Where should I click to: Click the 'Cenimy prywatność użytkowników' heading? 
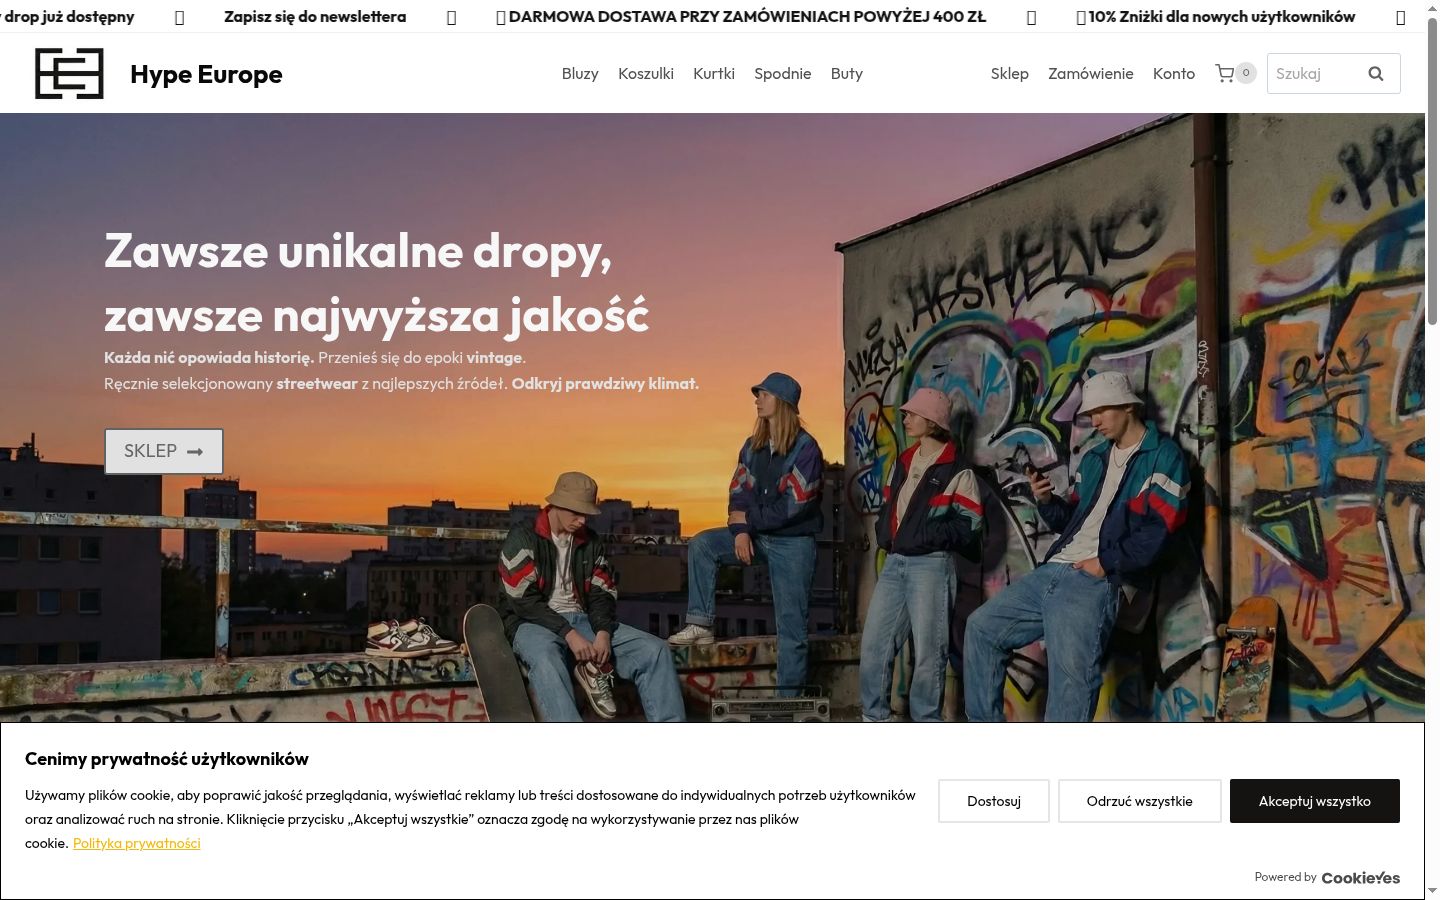click(167, 759)
